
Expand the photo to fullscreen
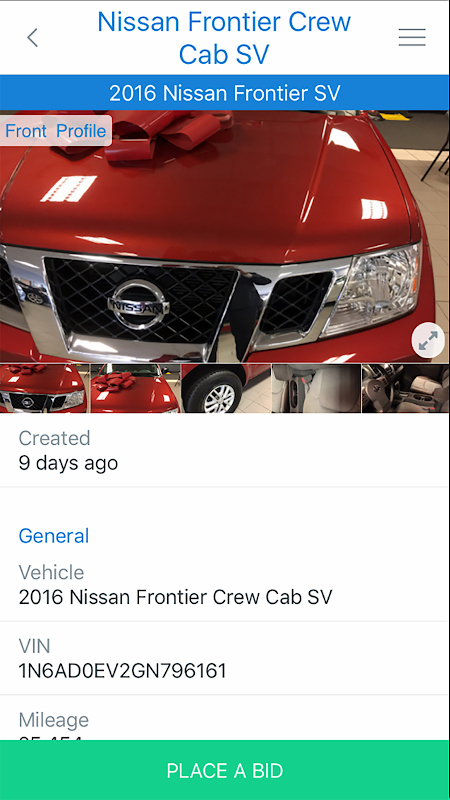(x=428, y=340)
